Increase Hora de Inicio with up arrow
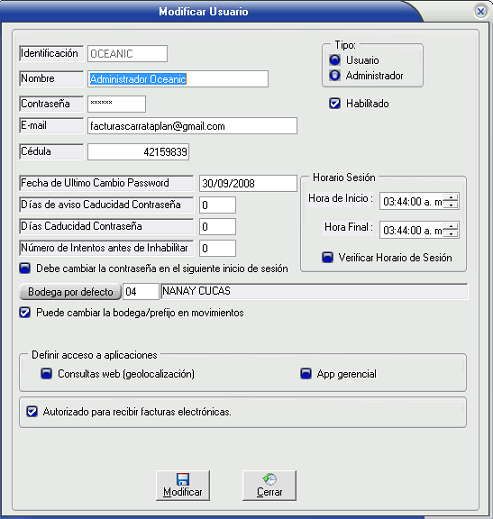Image resolution: width=493 pixels, height=519 pixels. (x=451, y=198)
